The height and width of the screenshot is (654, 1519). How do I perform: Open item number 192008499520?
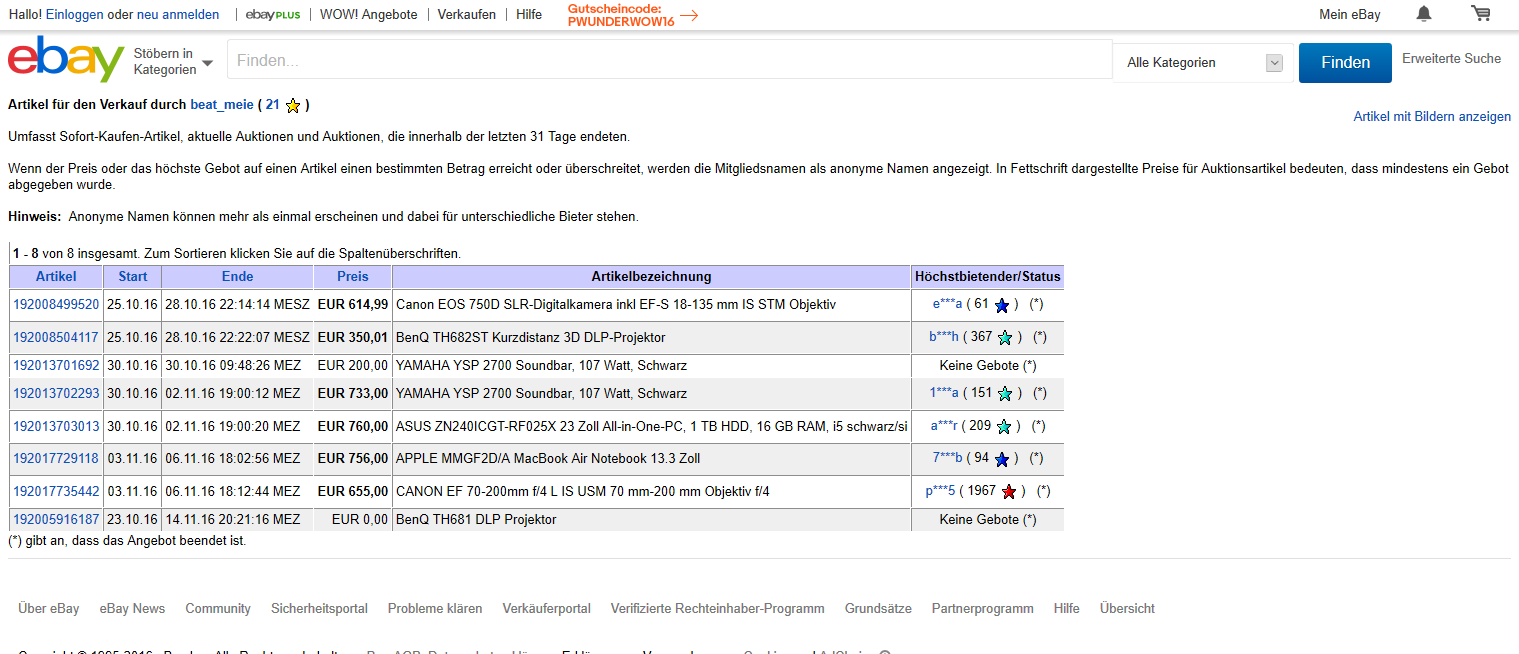(56, 304)
